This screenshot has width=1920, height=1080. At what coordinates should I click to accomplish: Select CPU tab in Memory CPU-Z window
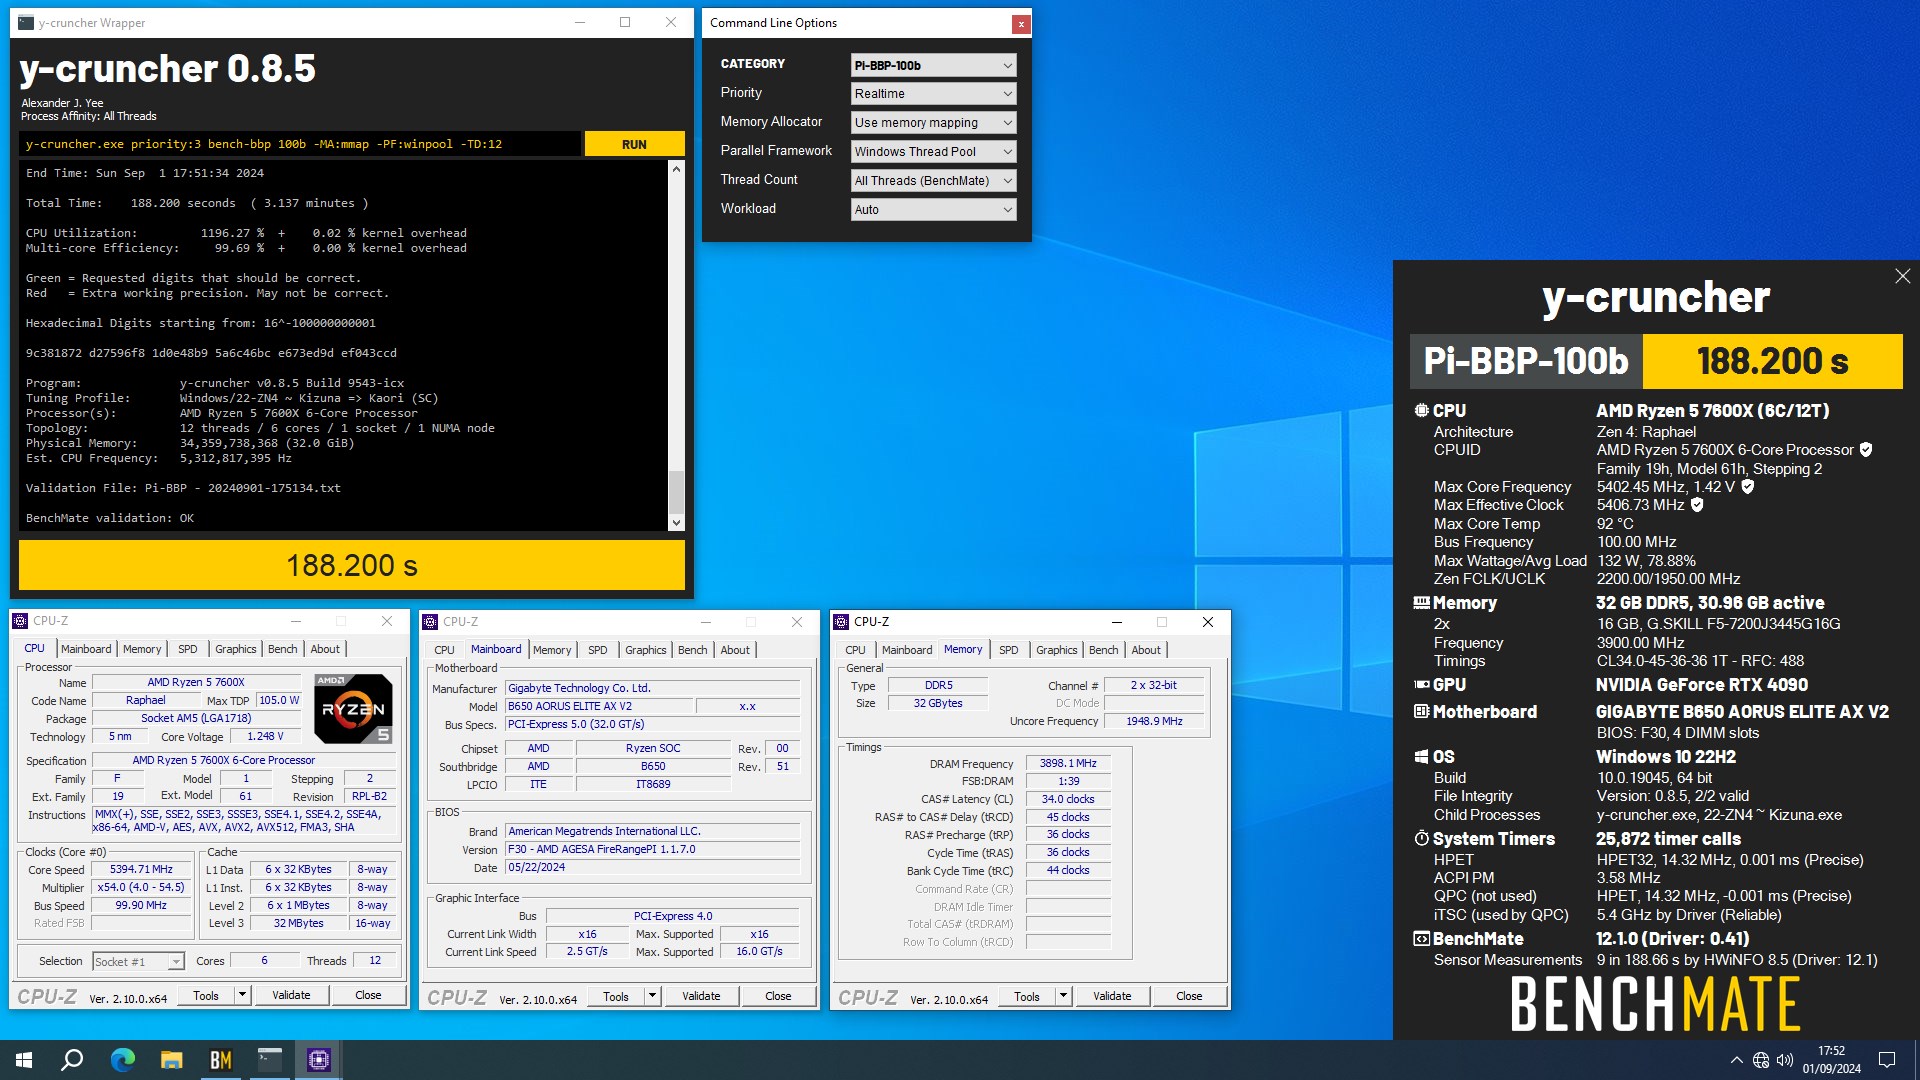pyautogui.click(x=855, y=650)
